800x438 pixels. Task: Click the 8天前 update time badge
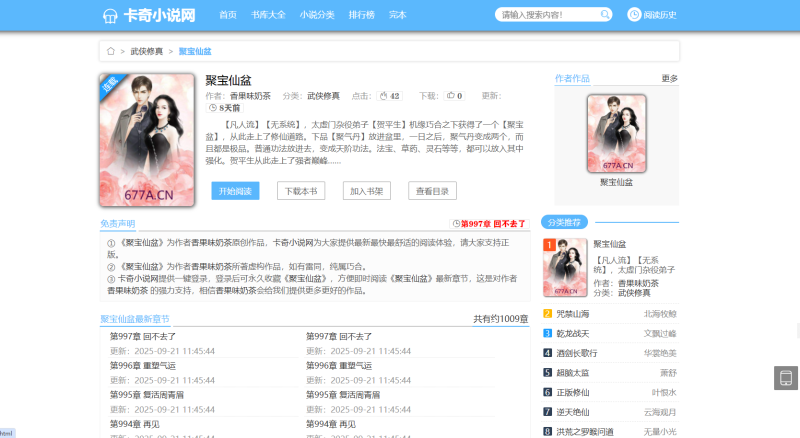point(224,108)
